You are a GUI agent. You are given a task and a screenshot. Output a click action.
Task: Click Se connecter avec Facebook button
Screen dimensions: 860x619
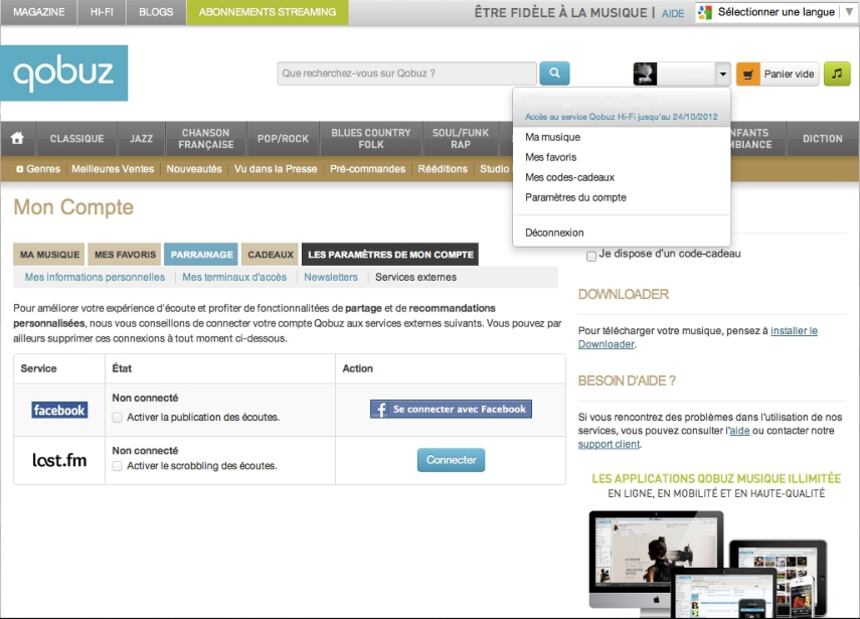[451, 409]
